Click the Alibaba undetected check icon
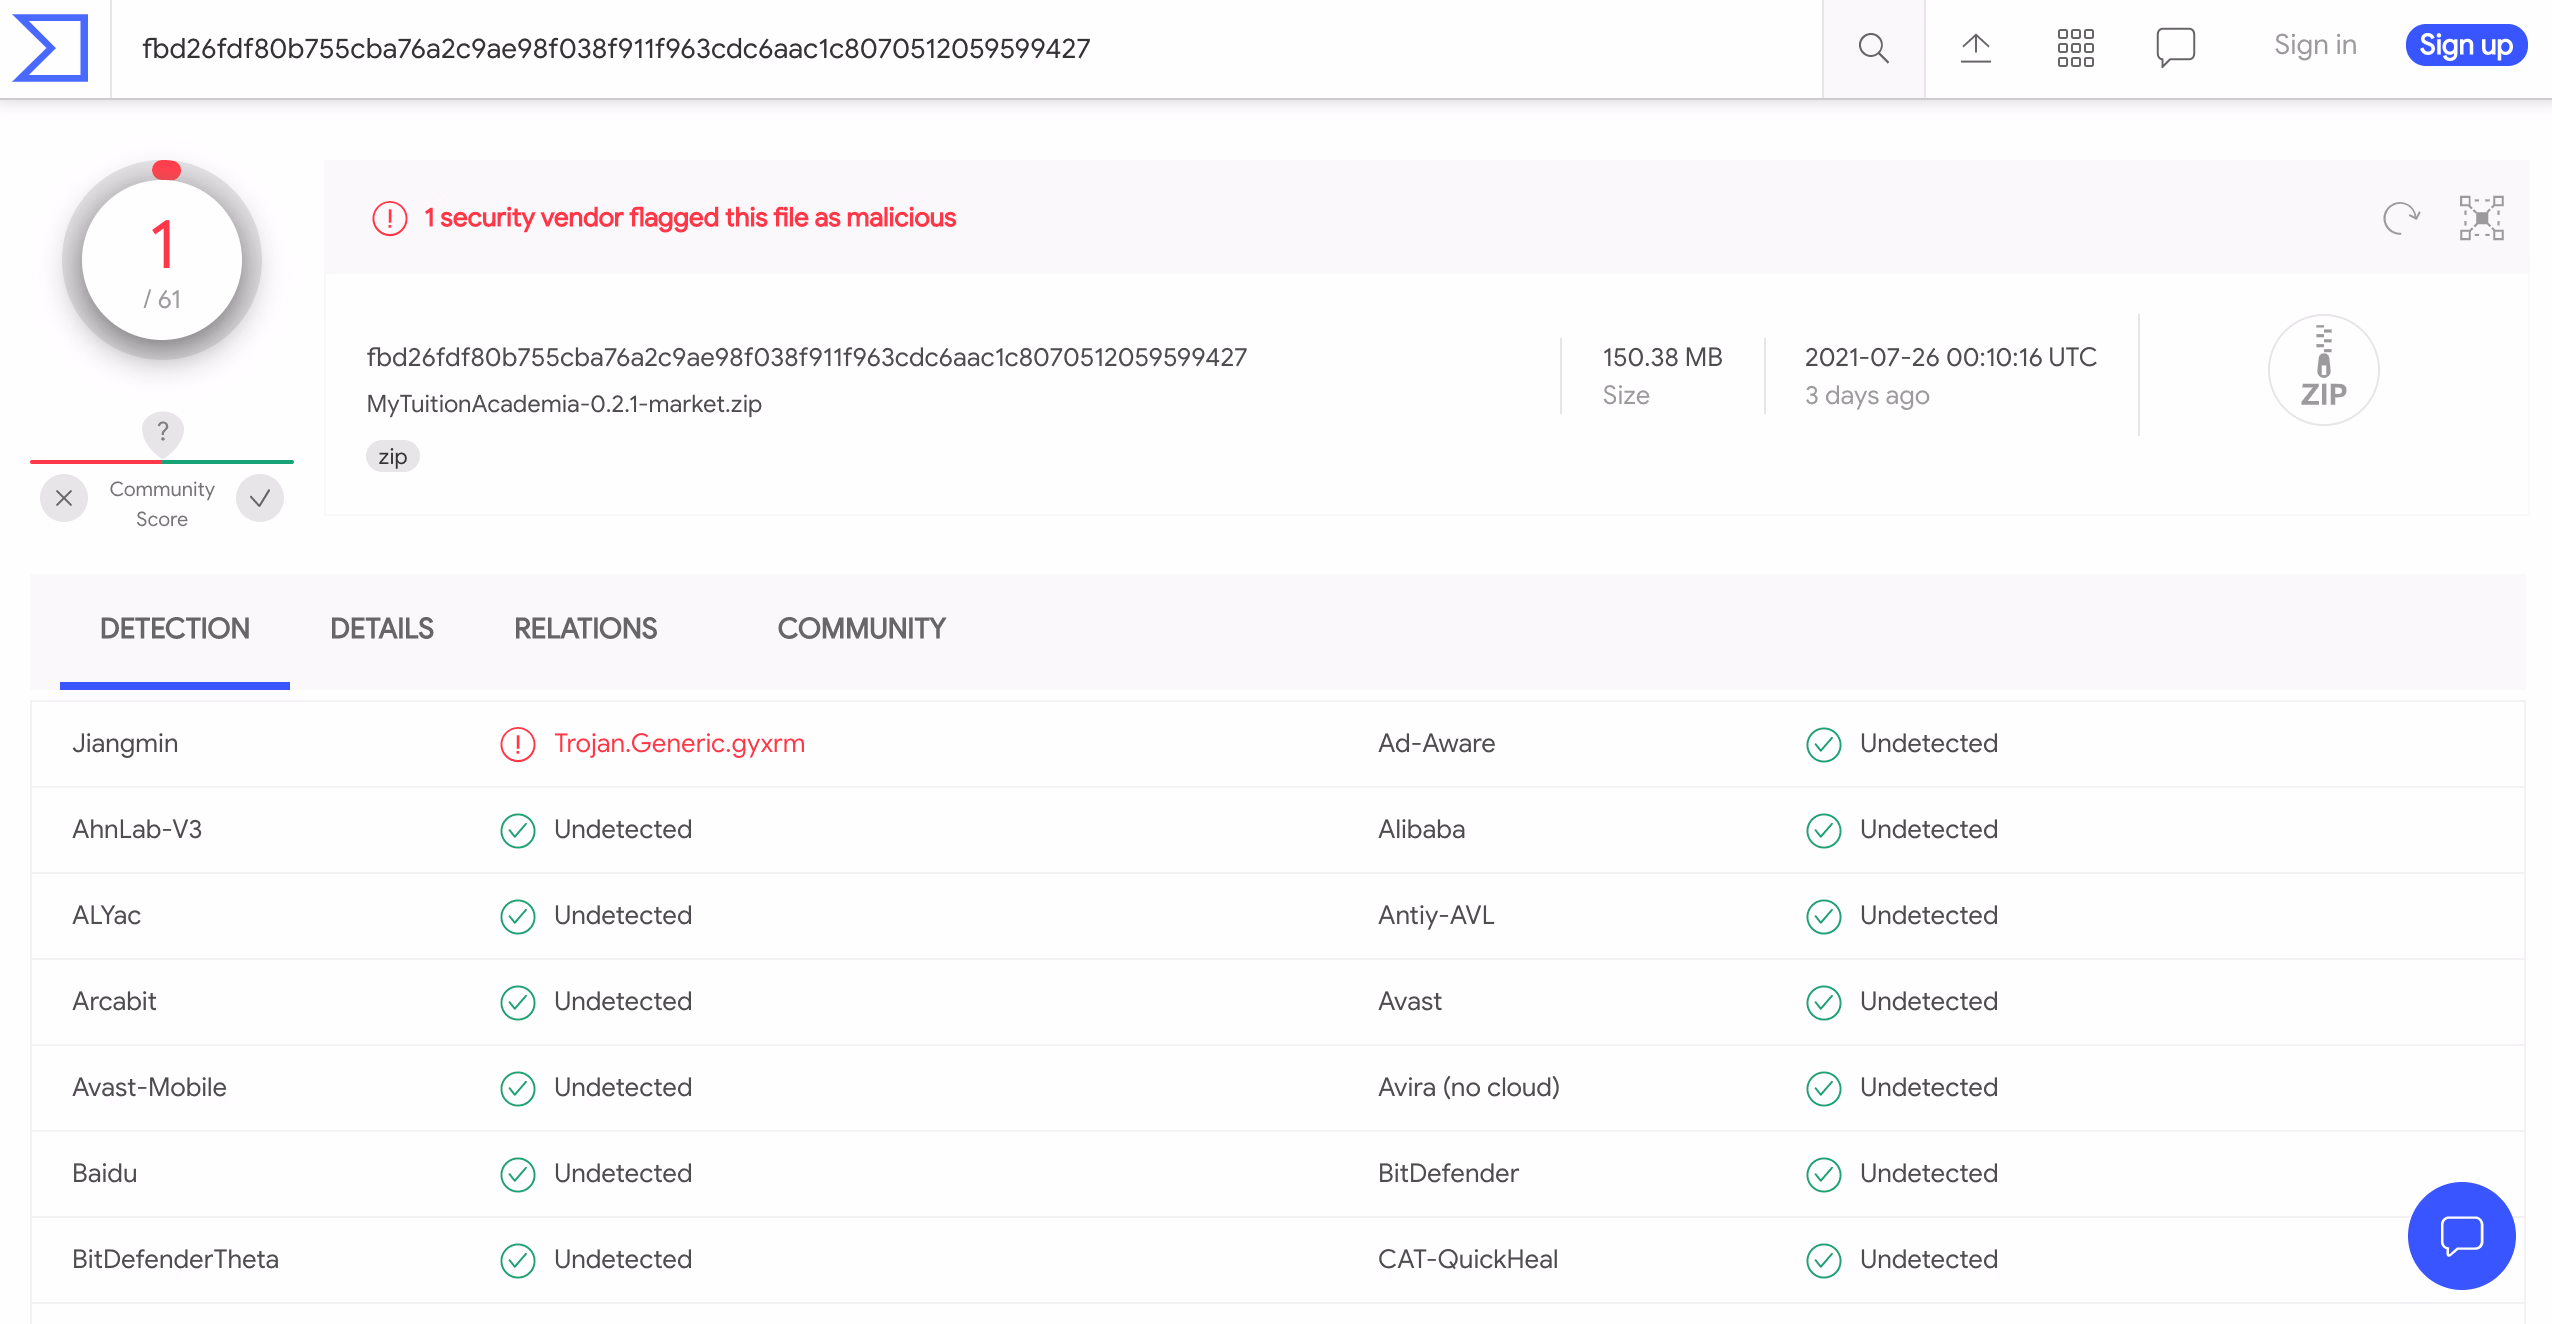The image size is (2552, 1324). (x=1823, y=829)
